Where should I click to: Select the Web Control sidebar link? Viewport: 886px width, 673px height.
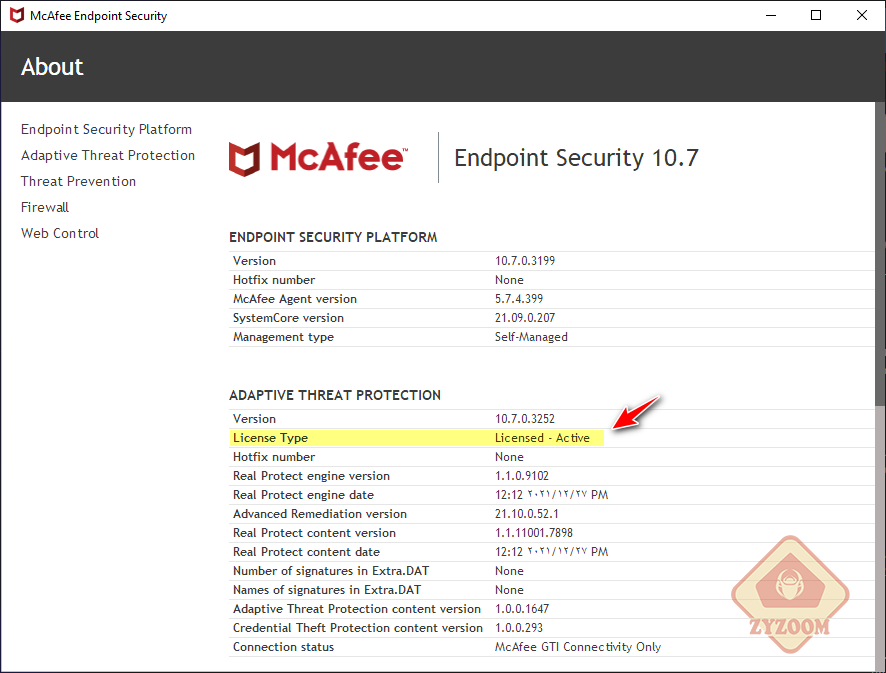tap(60, 233)
